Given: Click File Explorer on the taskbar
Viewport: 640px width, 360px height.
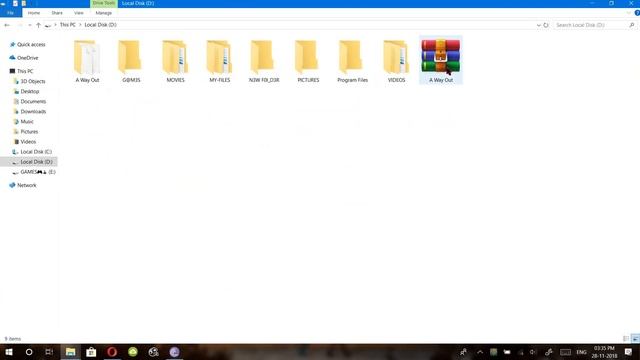Looking at the screenshot, I should click(71, 352).
